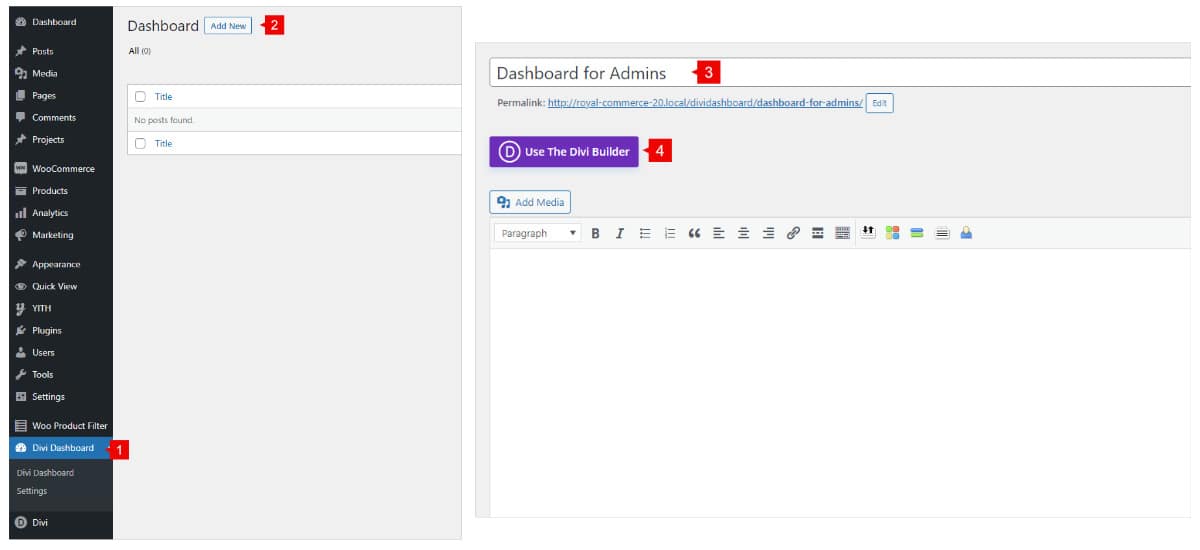Image resolution: width=1200 pixels, height=550 pixels.
Task: Insert Read More tag icon
Action: [817, 233]
